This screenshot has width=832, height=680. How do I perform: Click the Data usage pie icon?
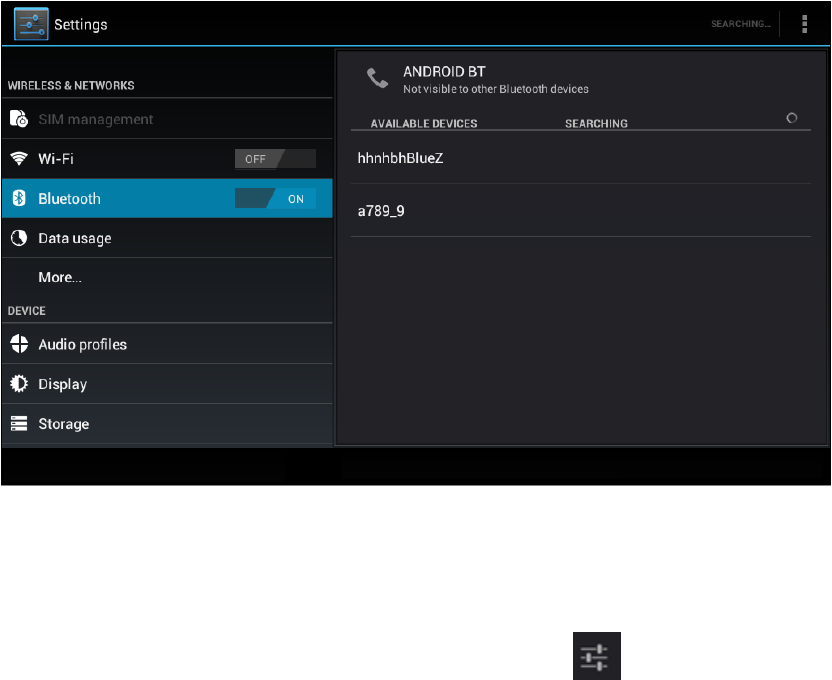coord(19,238)
